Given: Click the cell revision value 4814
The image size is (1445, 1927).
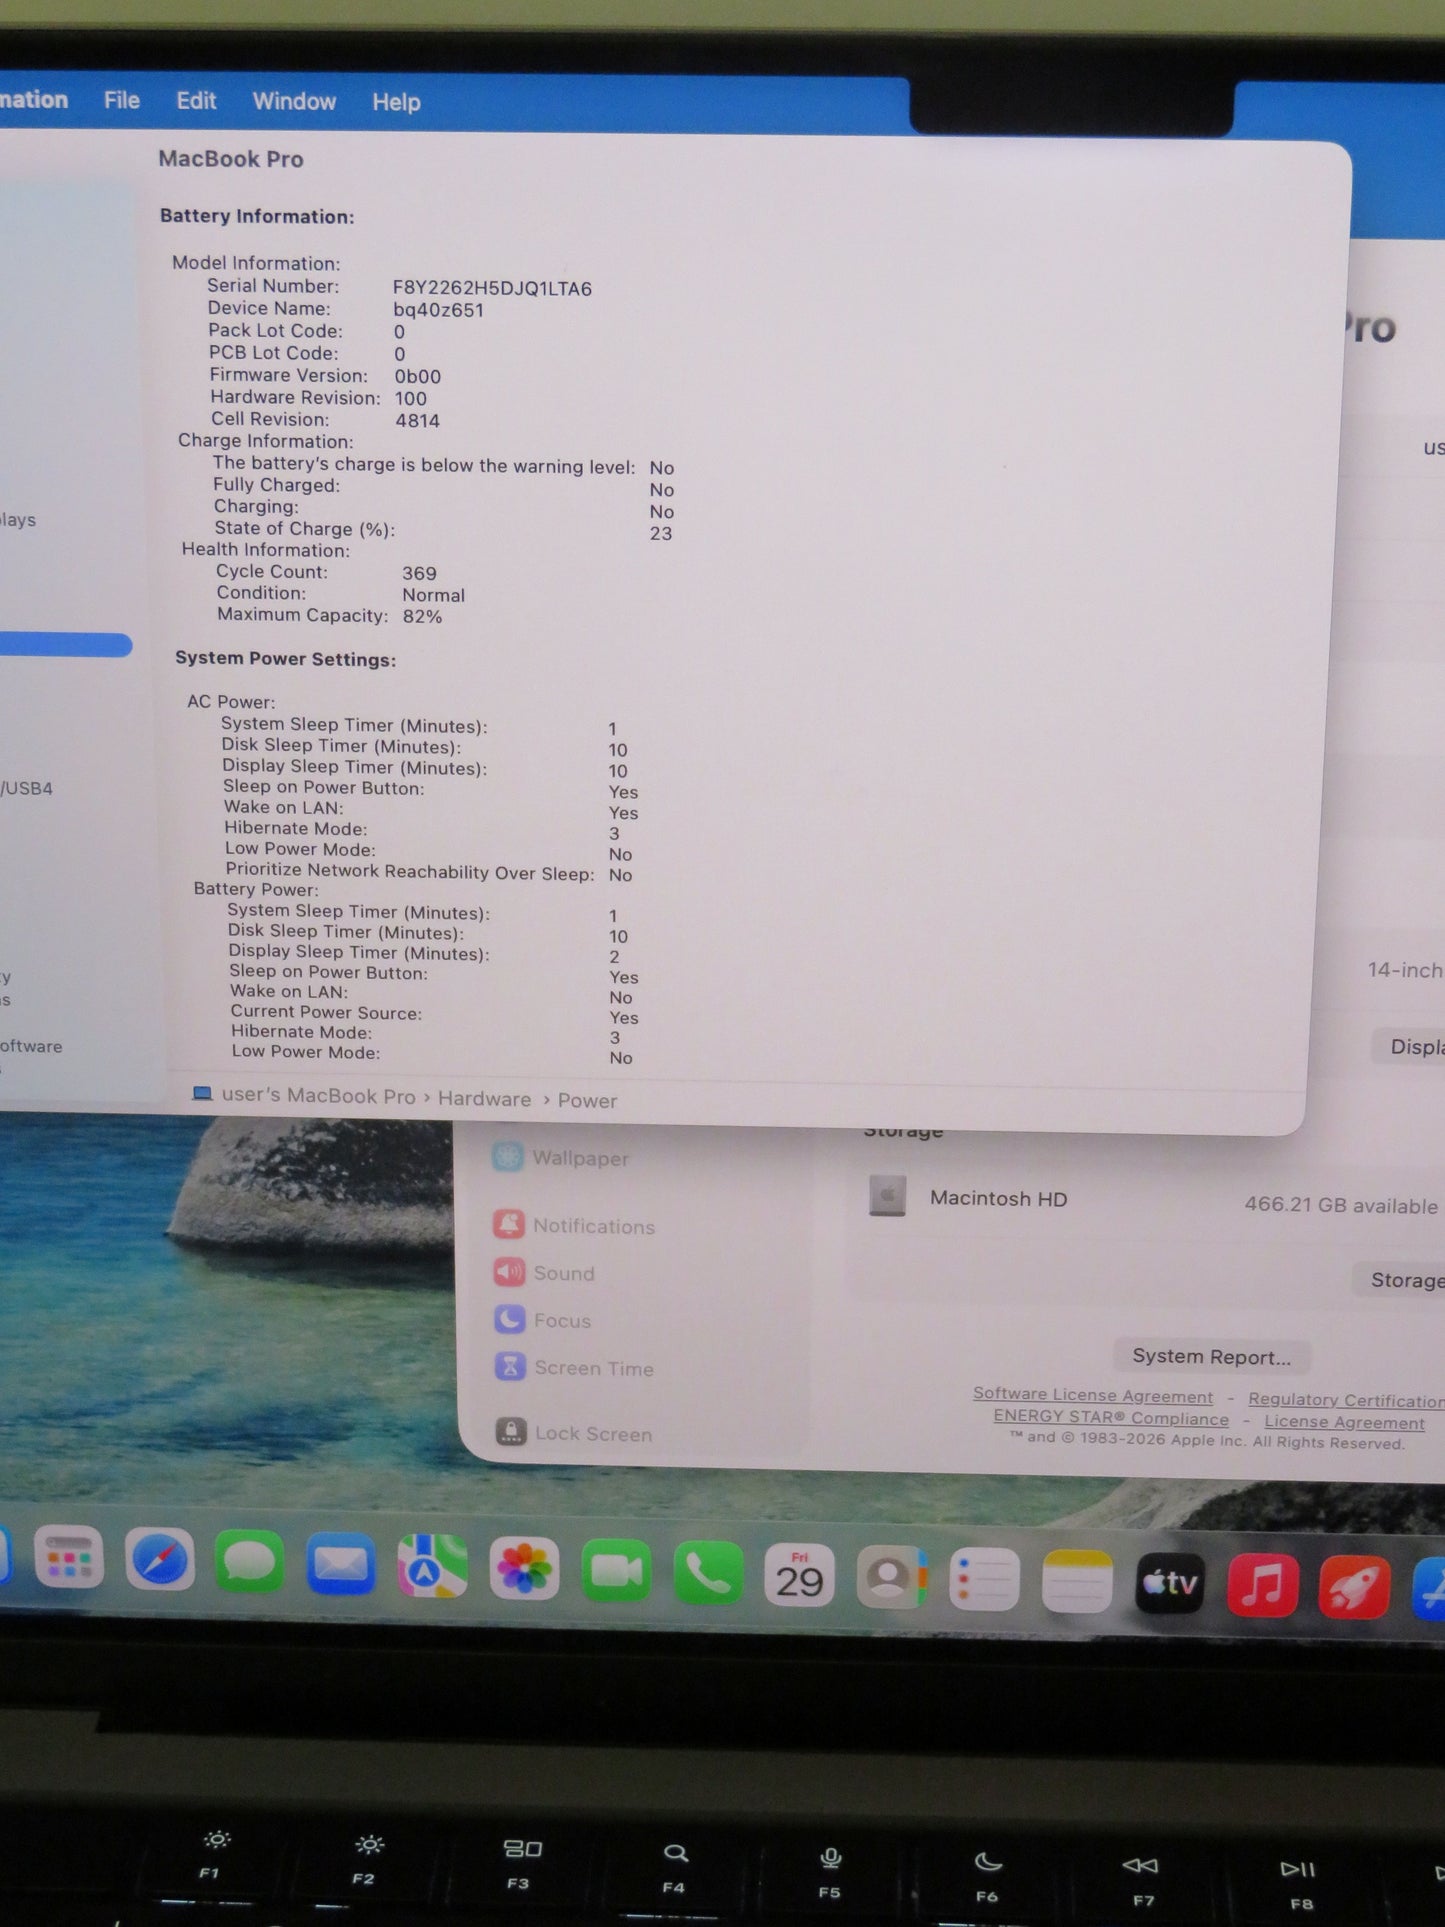Looking at the screenshot, I should click(x=417, y=420).
